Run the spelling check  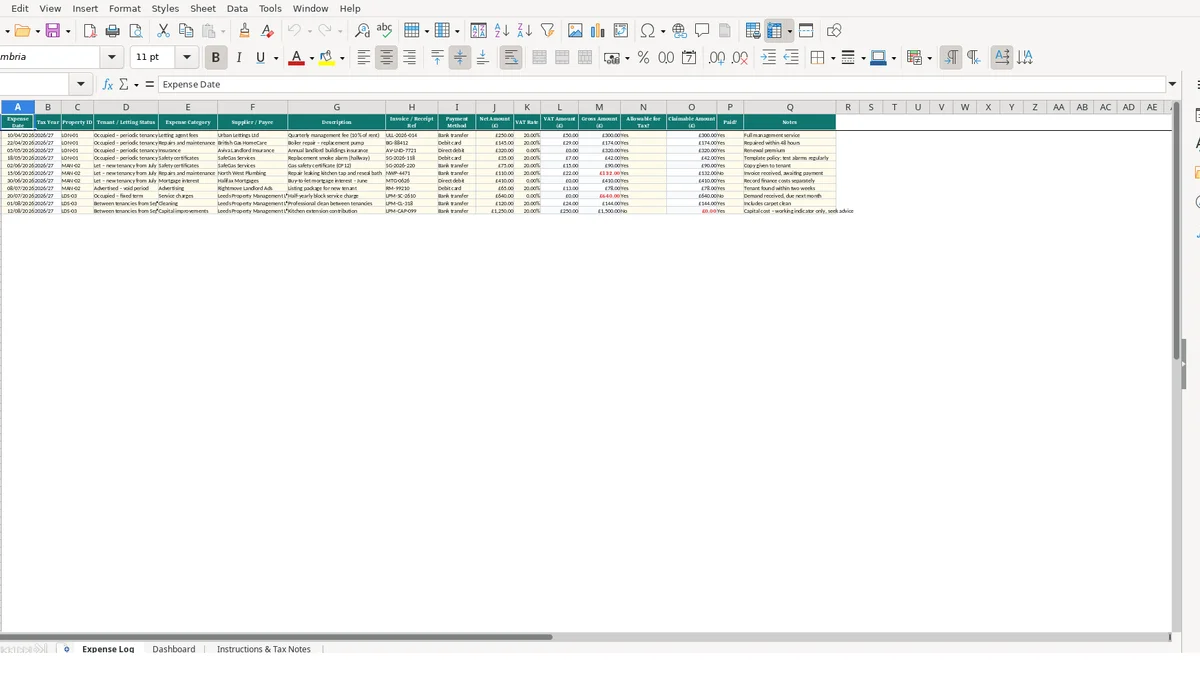pyautogui.click(x=384, y=31)
